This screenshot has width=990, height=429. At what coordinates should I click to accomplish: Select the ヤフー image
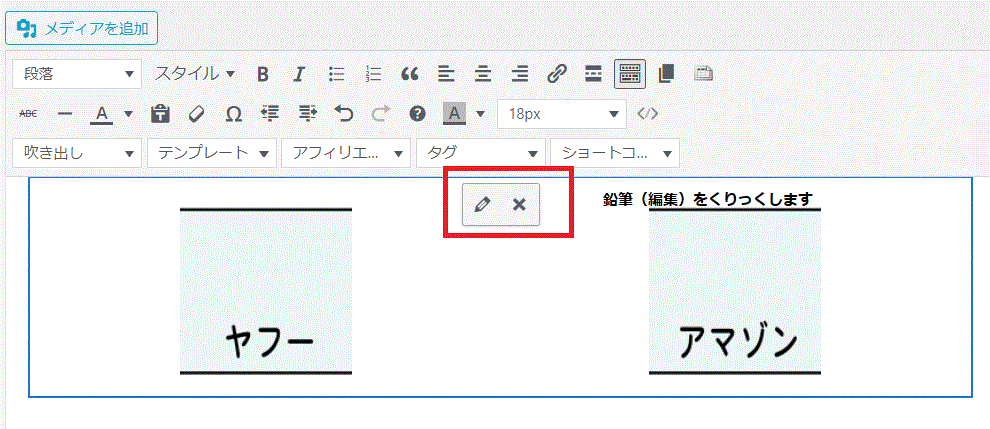coord(266,291)
